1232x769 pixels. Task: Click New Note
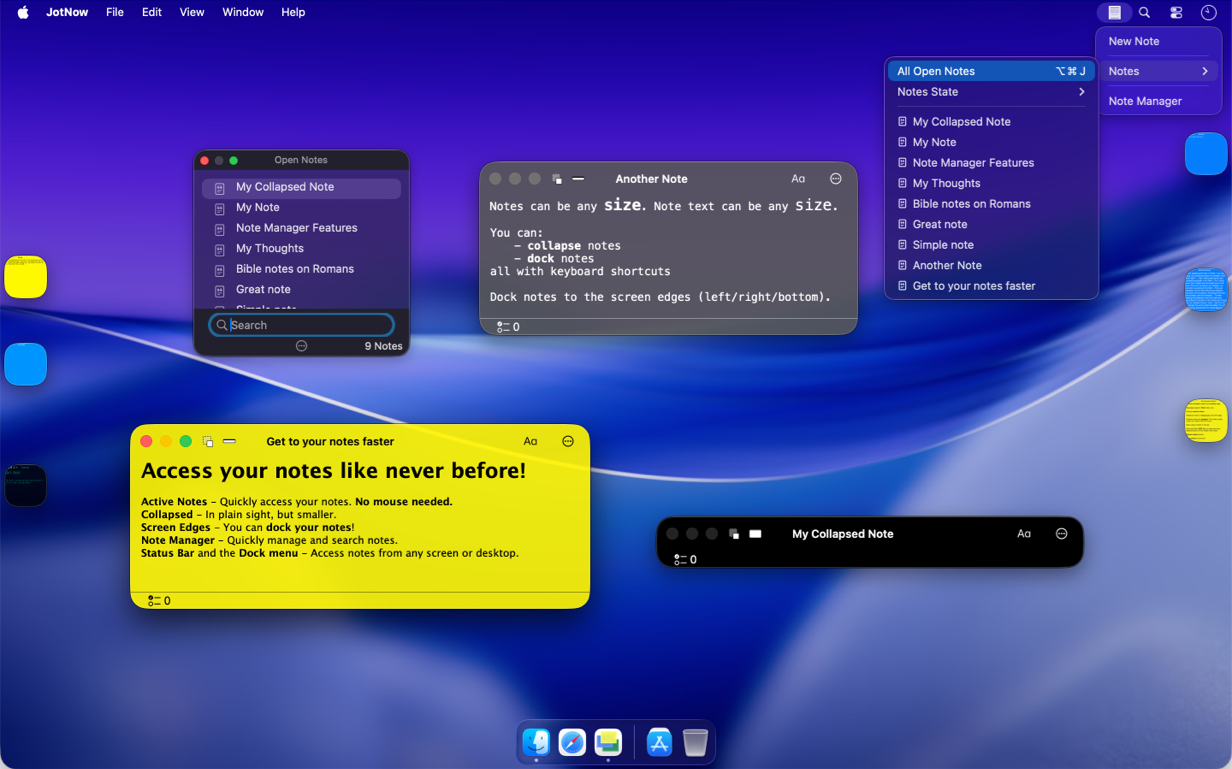(1133, 41)
